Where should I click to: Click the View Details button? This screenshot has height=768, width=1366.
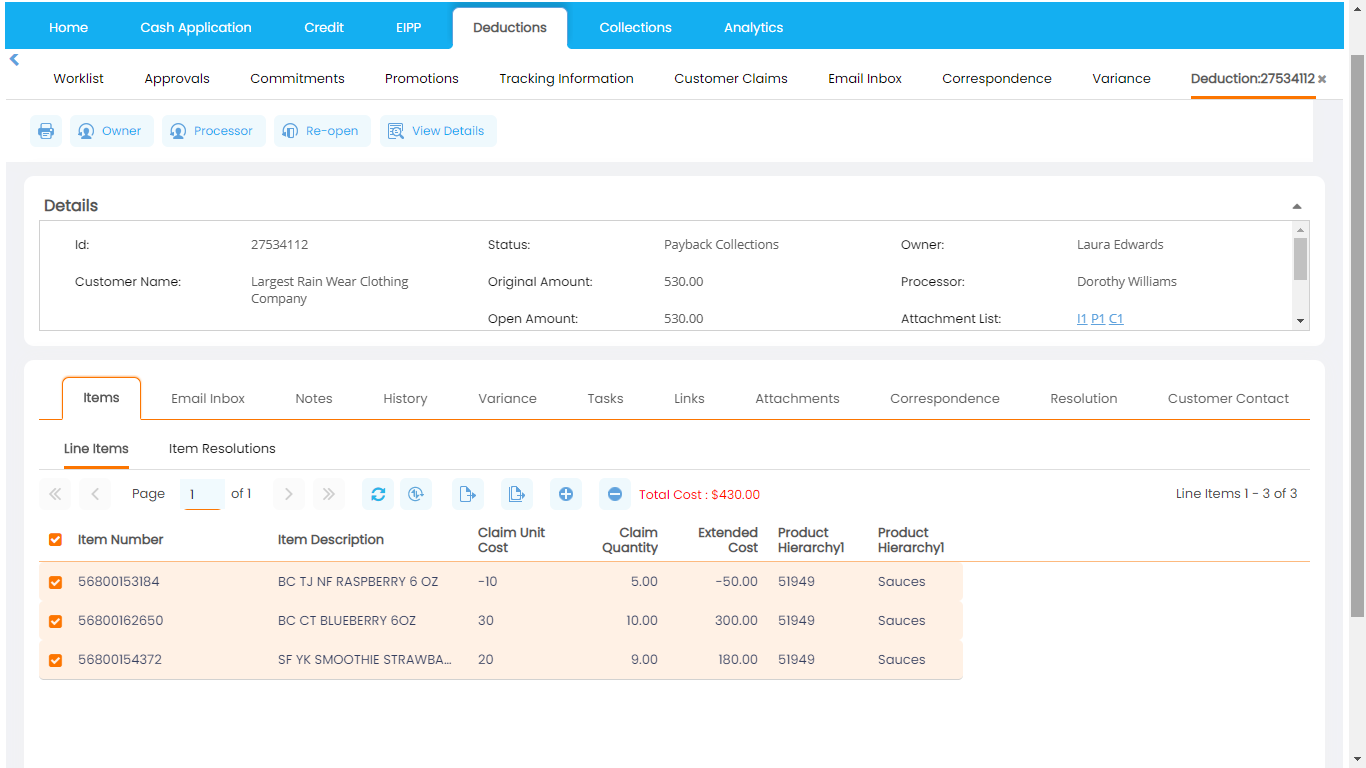[438, 130]
